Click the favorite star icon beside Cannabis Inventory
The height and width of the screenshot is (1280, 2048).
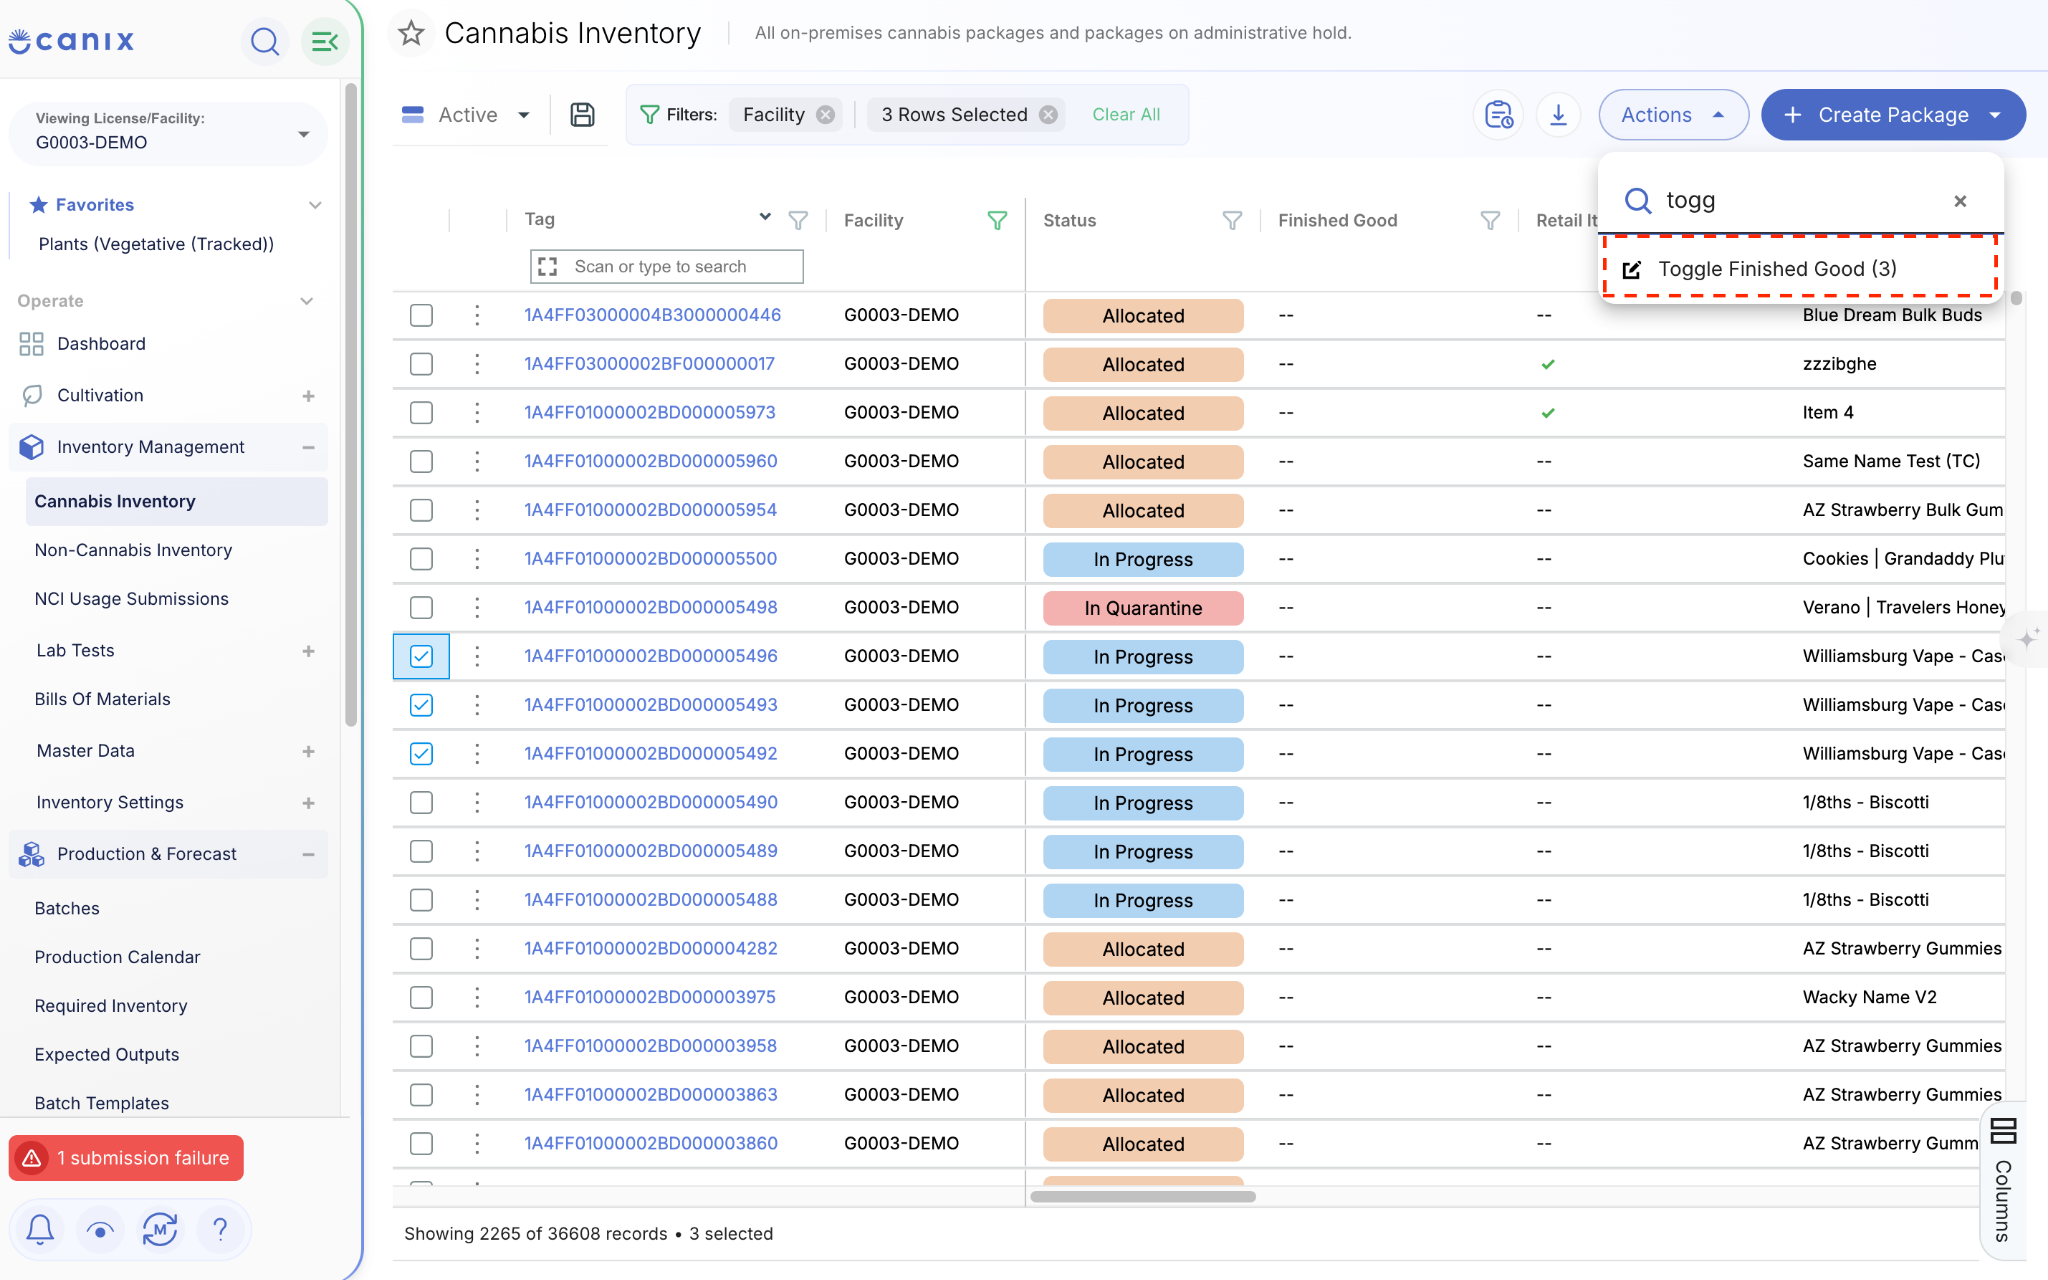point(411,33)
